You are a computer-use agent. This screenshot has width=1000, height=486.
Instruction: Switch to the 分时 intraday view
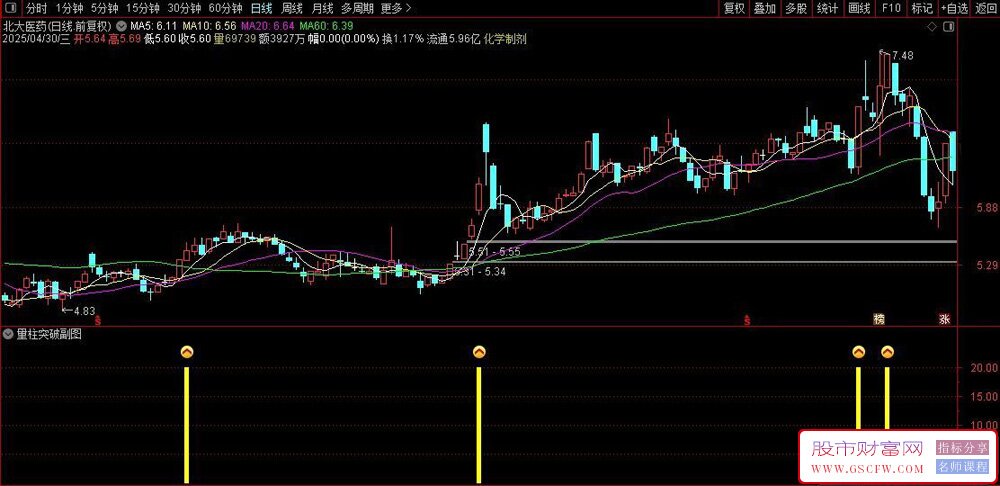[37, 9]
